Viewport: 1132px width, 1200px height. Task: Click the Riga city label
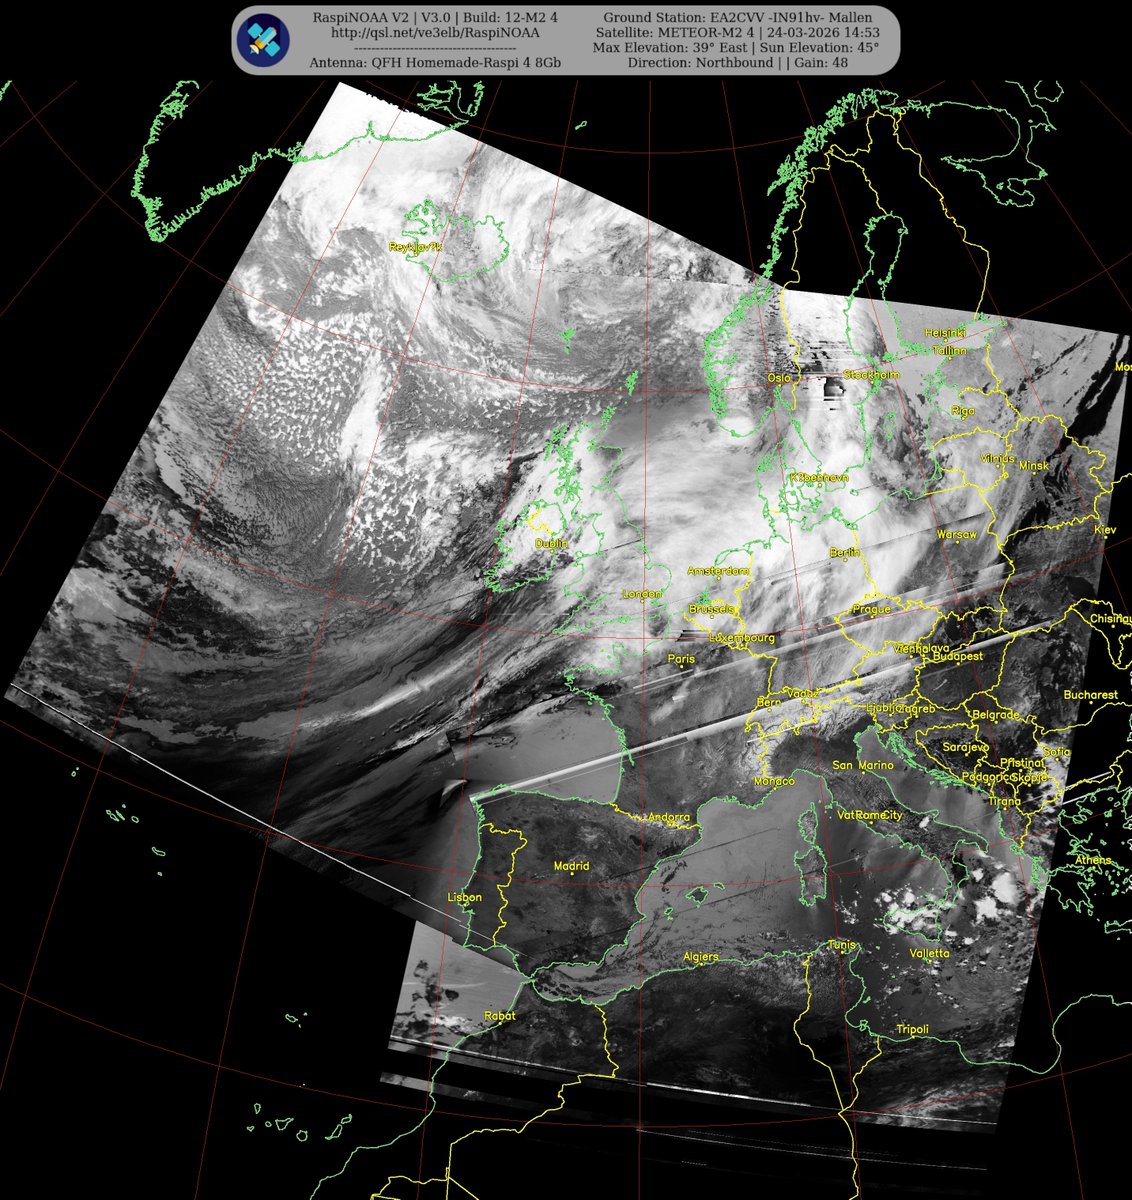coord(963,411)
